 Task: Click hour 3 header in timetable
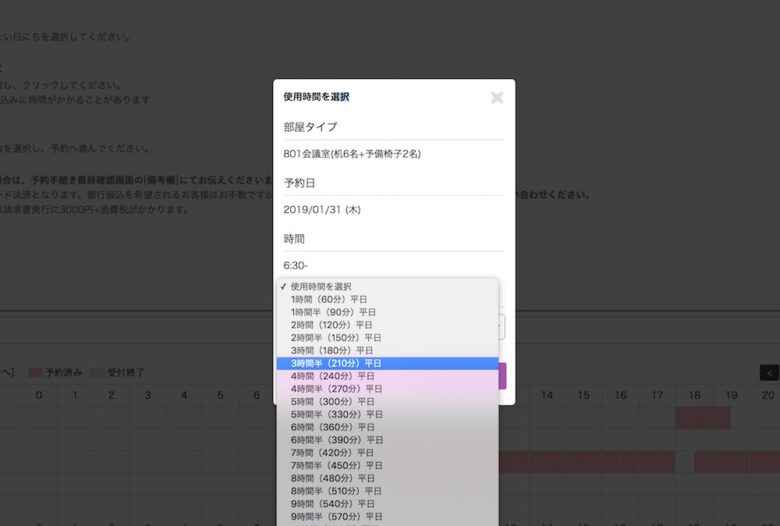148,395
